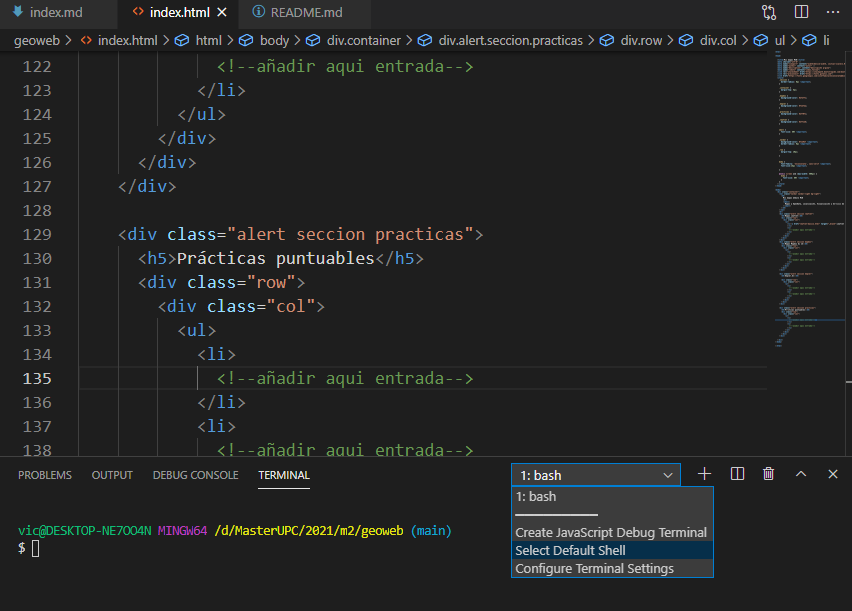Create a new terminal with plus icon
852x611 pixels.
tap(704, 474)
